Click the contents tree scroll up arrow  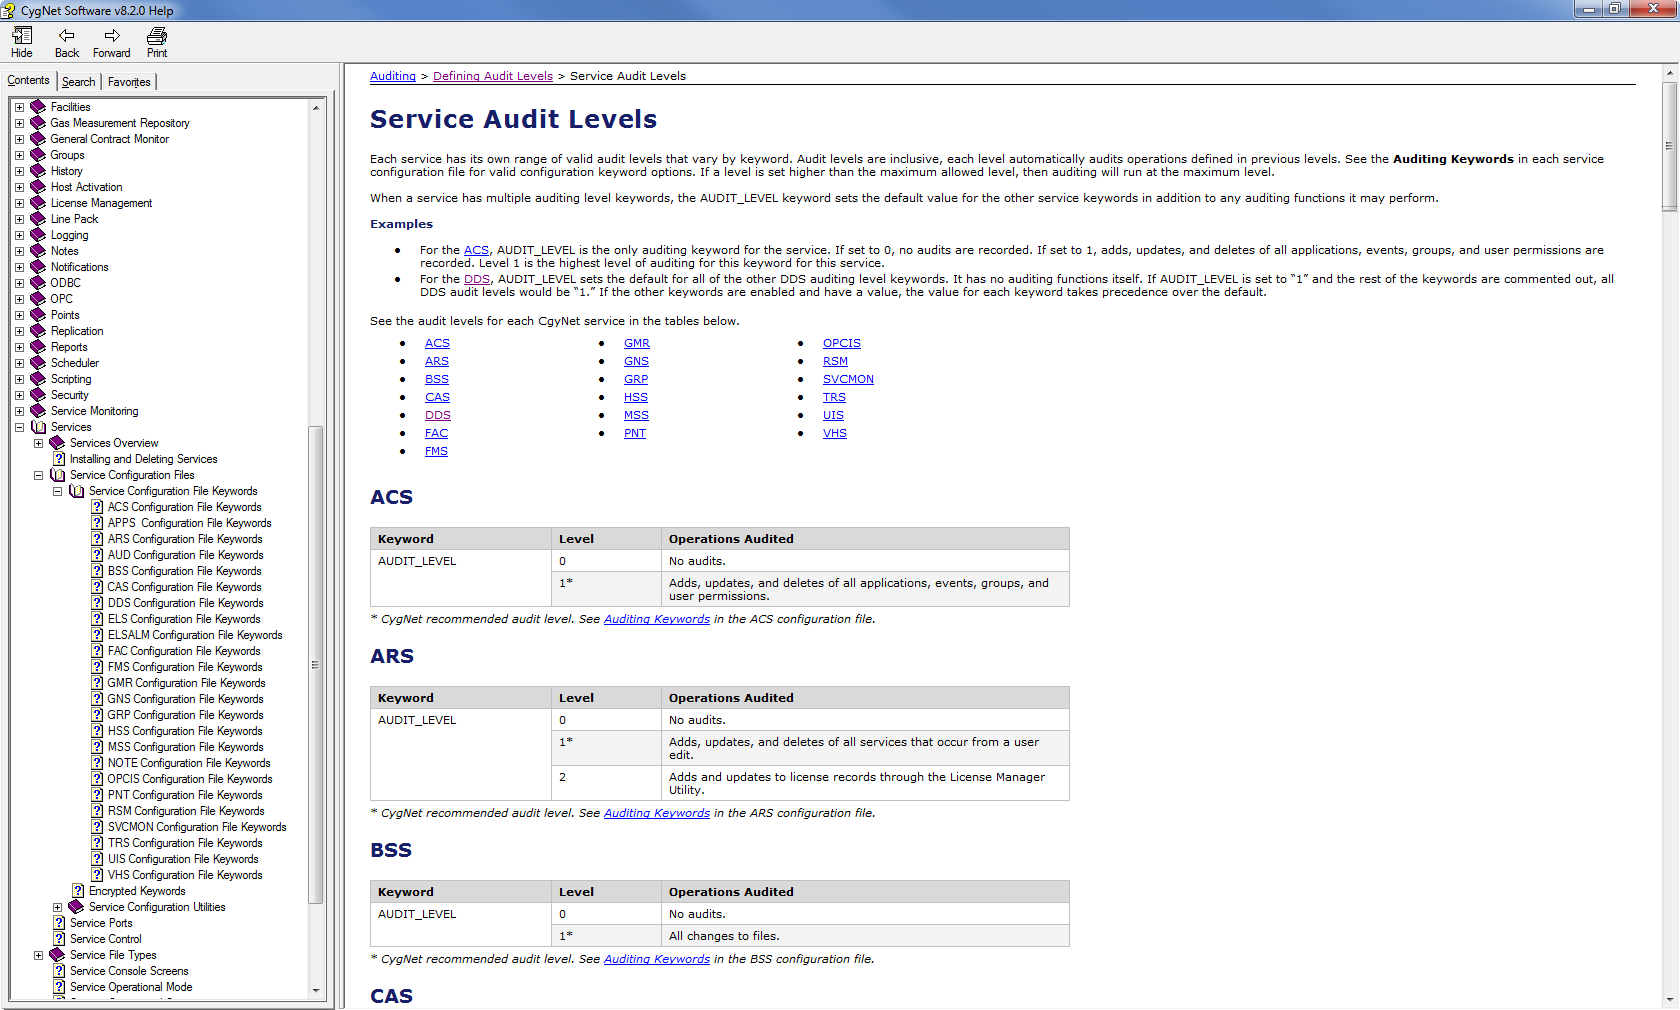click(x=316, y=107)
